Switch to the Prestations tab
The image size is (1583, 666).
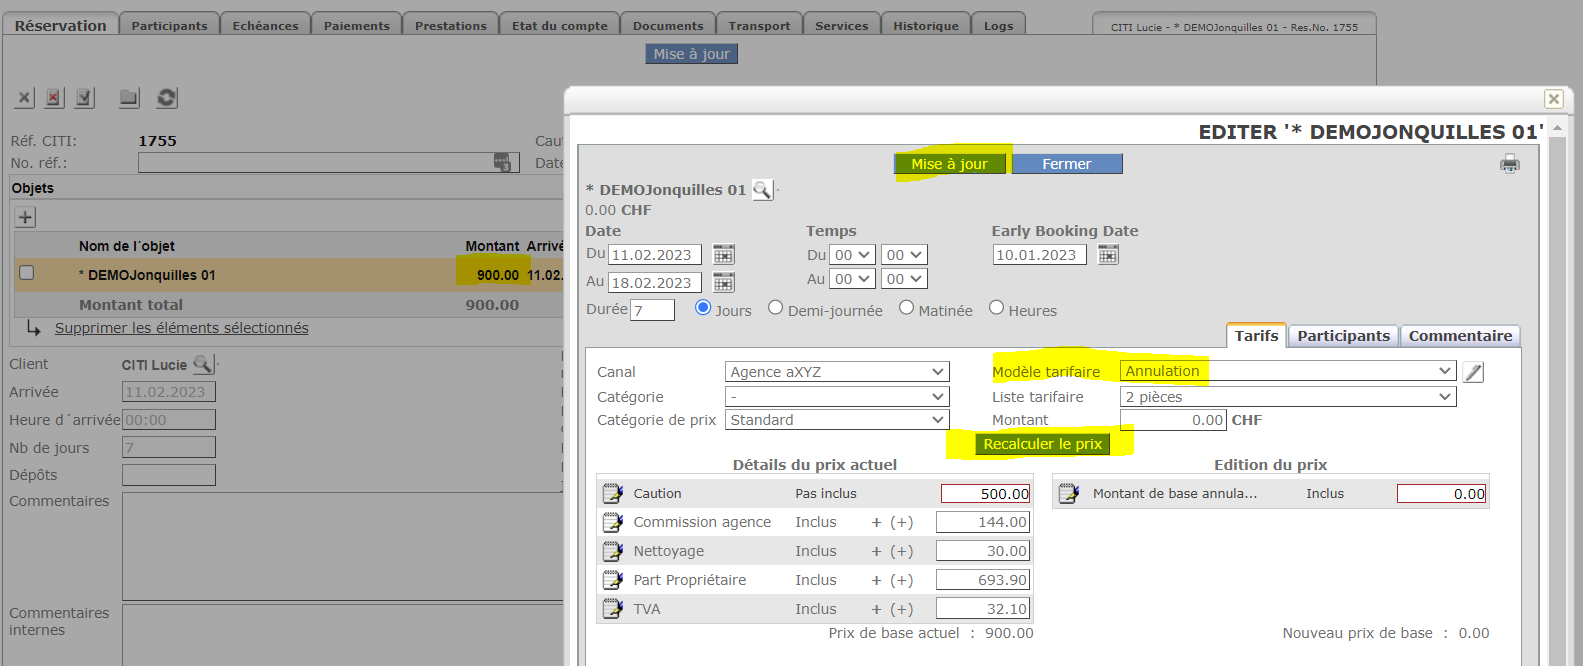point(451,25)
